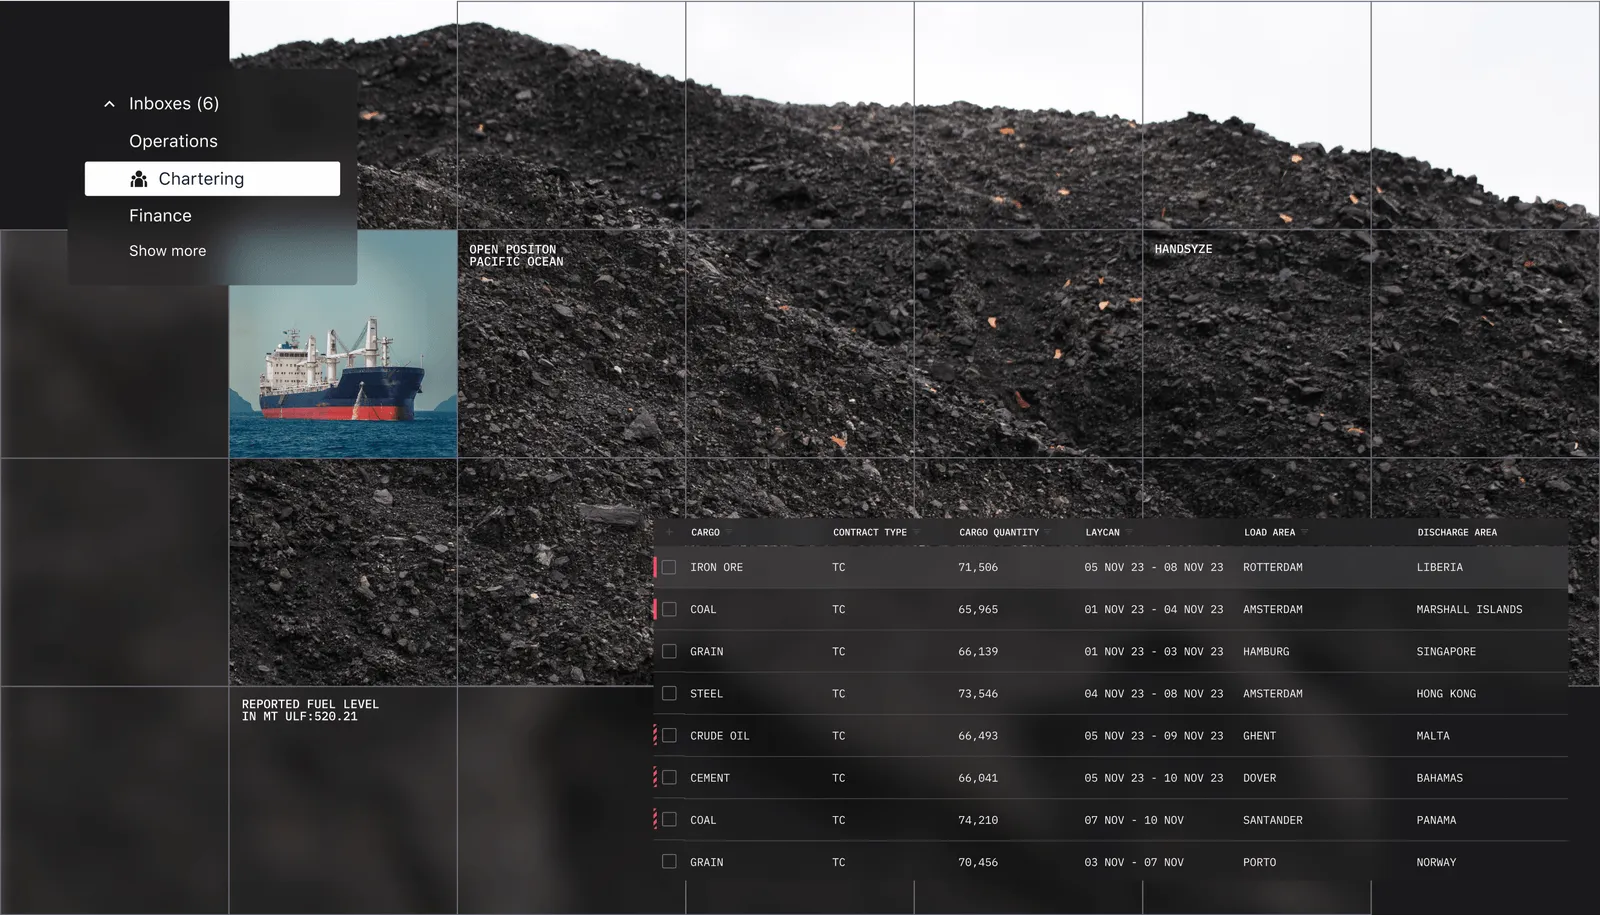Select the Chartering inbox
Image resolution: width=1600 pixels, height=915 pixels.
click(212, 179)
